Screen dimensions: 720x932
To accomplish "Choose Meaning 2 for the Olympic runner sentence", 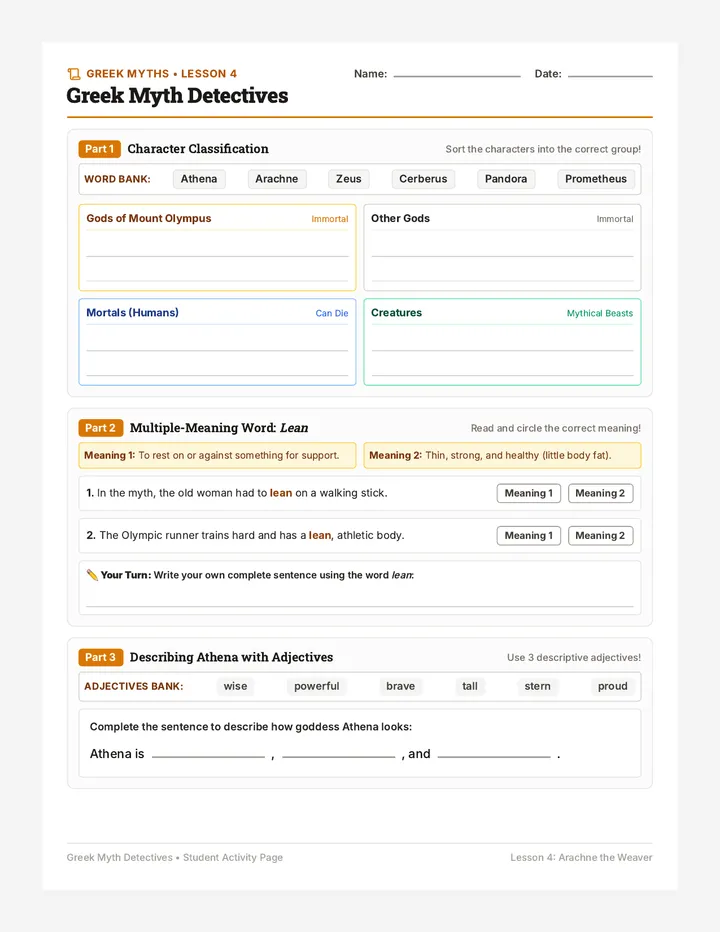I will [600, 536].
